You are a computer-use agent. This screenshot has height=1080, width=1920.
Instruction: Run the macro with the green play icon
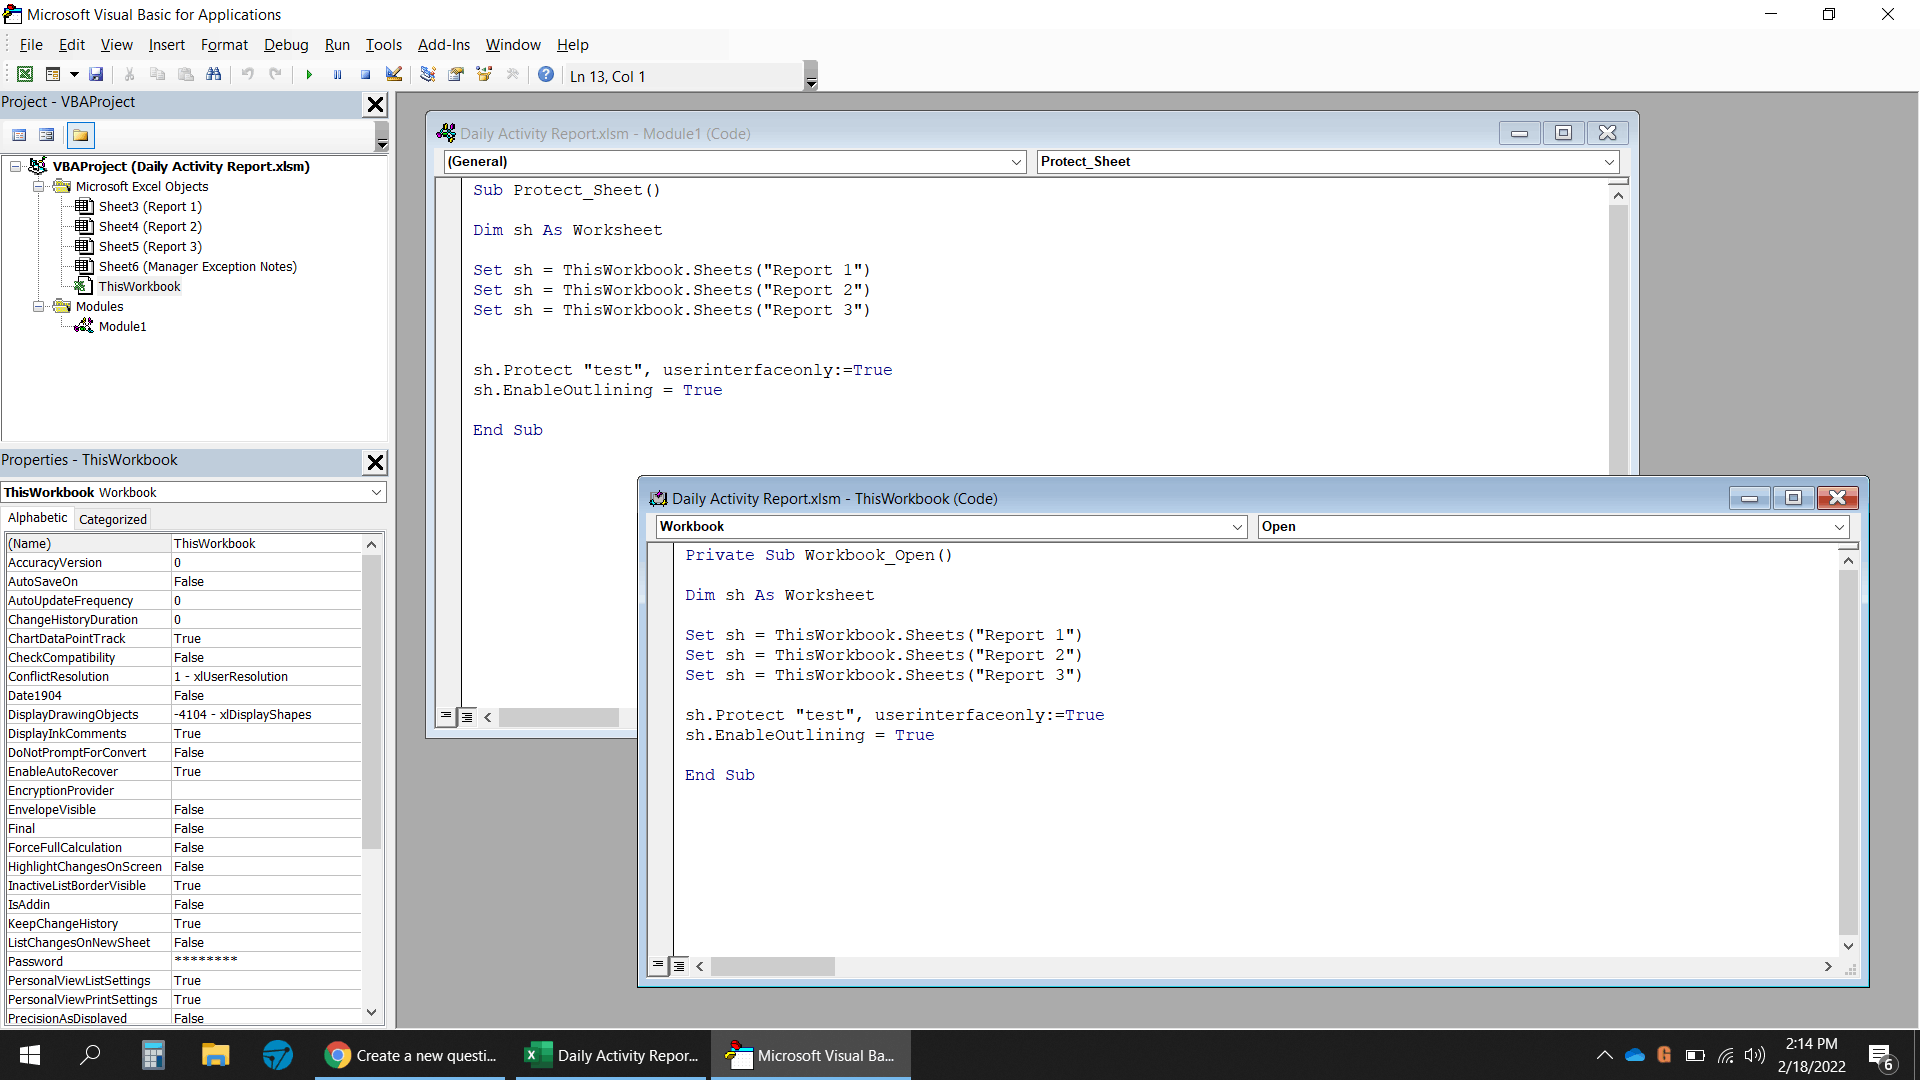(309, 75)
